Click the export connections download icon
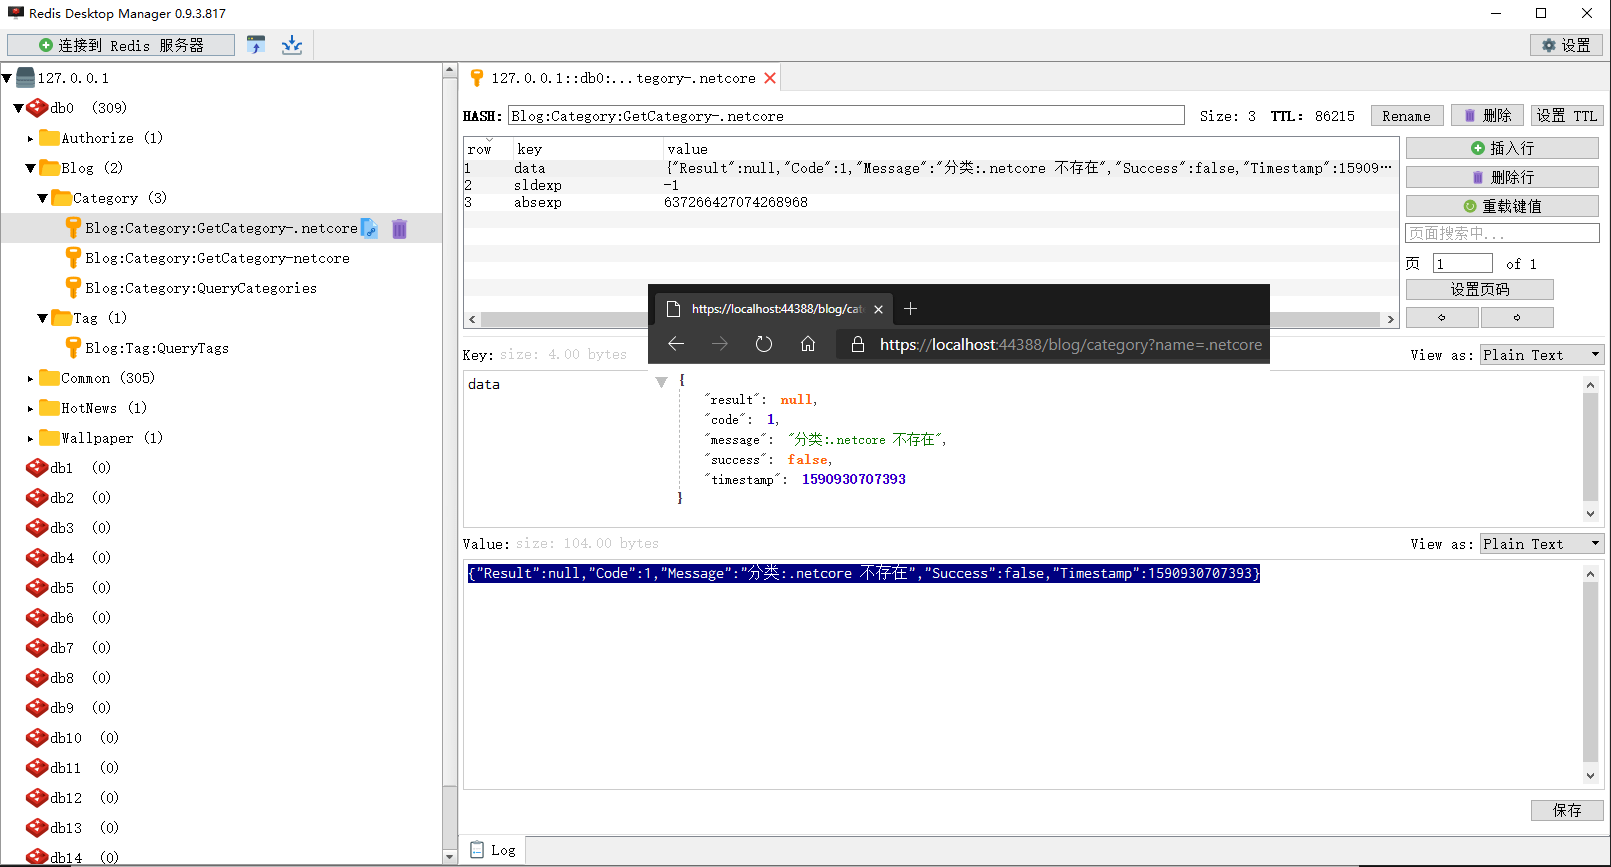1611x867 pixels. [292, 45]
